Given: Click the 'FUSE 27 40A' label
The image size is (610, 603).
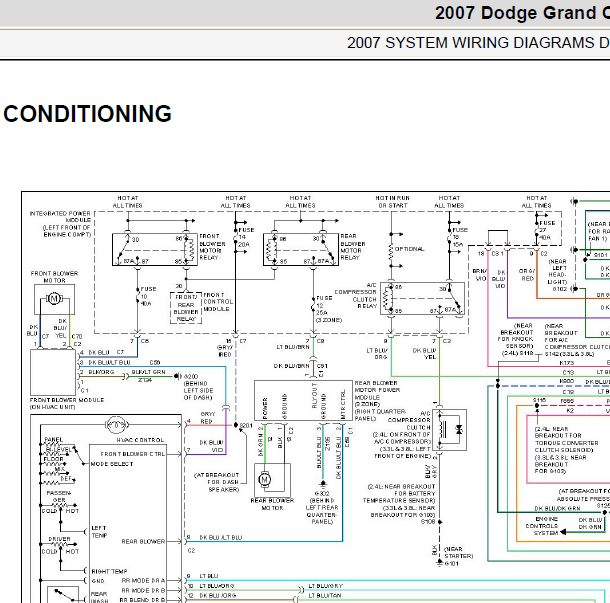Looking at the screenshot, I should pos(547,230).
